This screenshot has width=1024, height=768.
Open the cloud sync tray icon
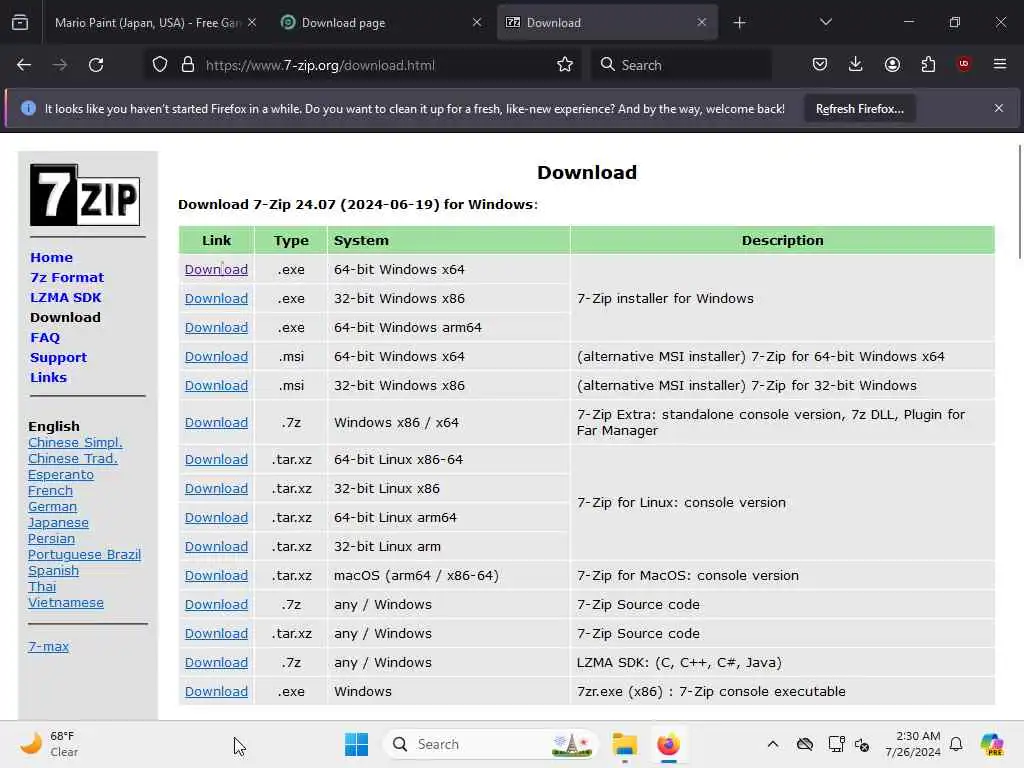click(x=805, y=744)
